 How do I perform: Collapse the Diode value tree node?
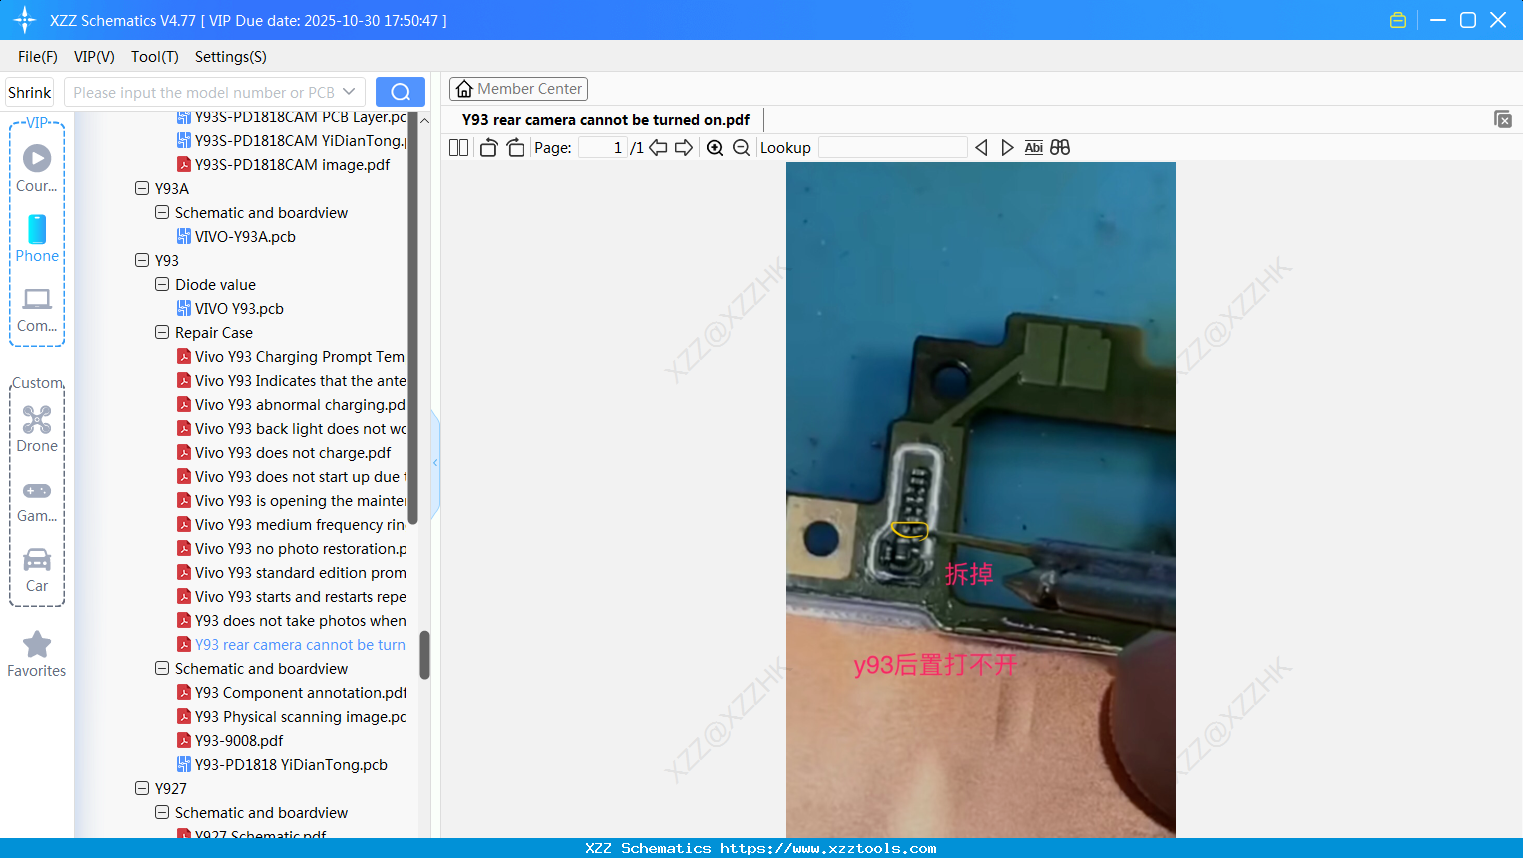click(162, 284)
